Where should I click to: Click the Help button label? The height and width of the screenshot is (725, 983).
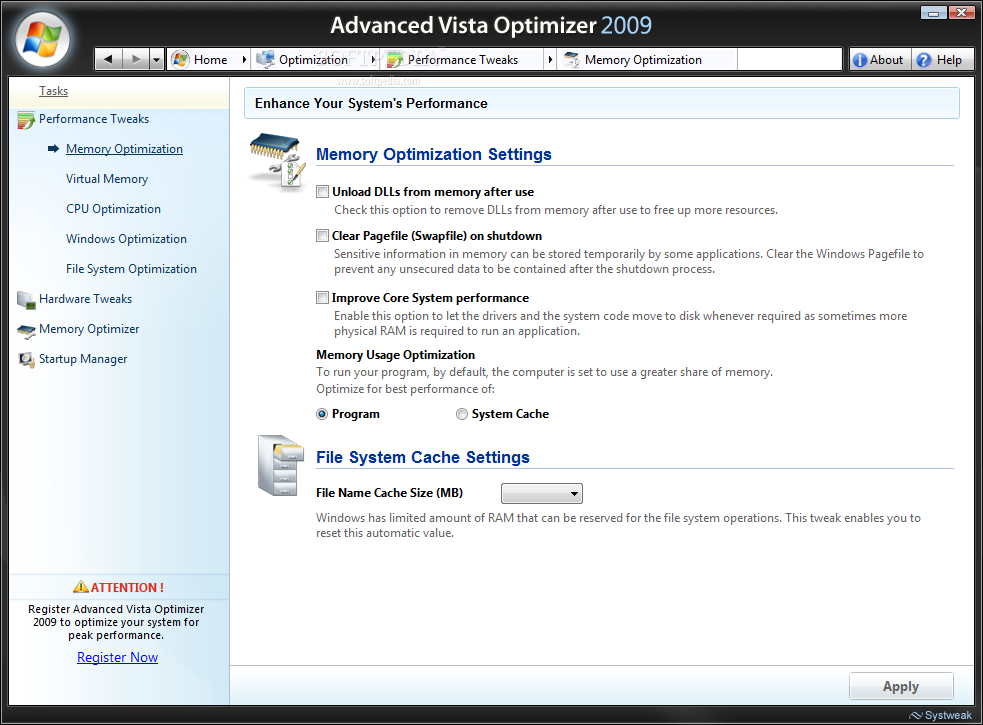tap(949, 60)
